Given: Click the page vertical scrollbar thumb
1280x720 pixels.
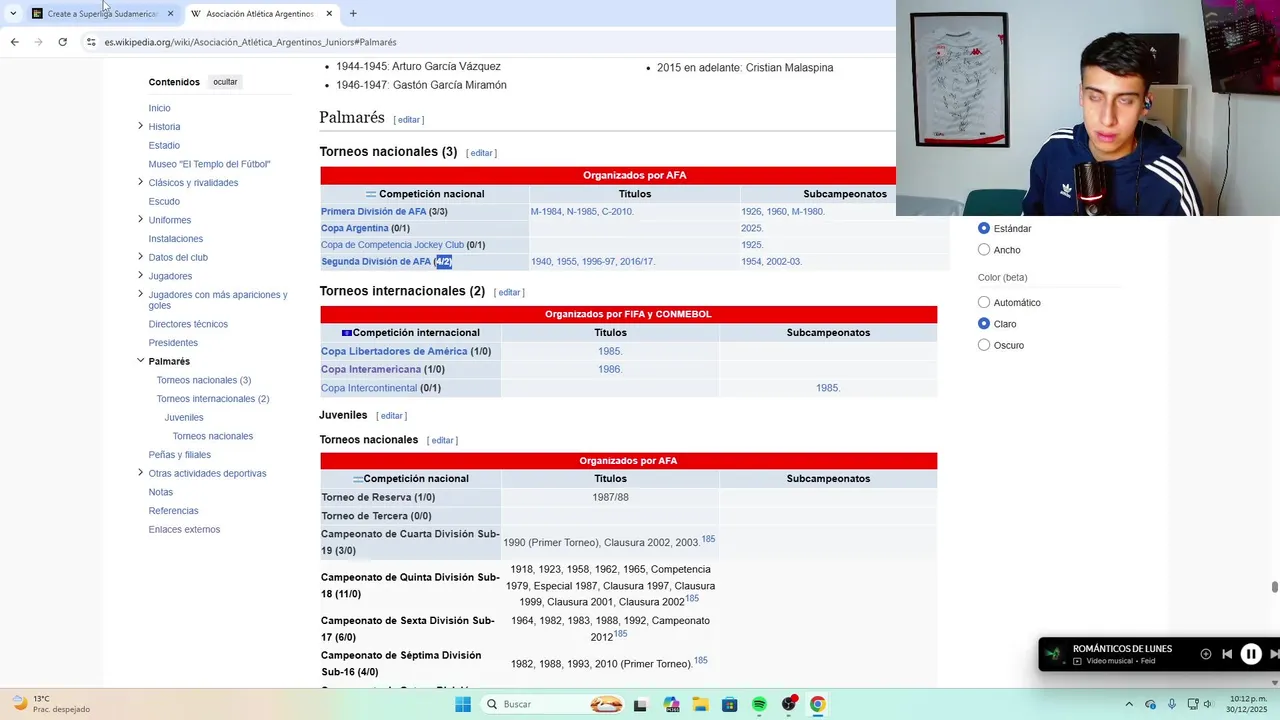Looking at the screenshot, I should click(1274, 587).
